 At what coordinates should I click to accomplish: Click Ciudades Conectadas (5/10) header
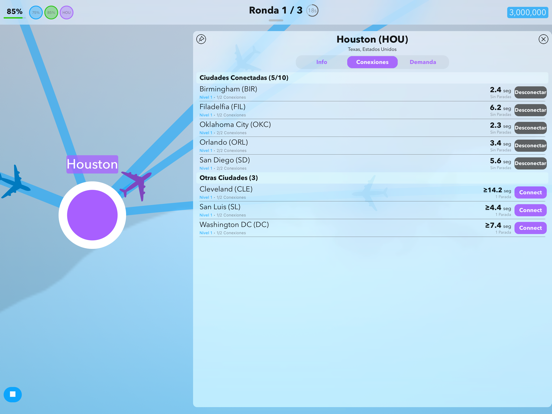[x=244, y=78]
